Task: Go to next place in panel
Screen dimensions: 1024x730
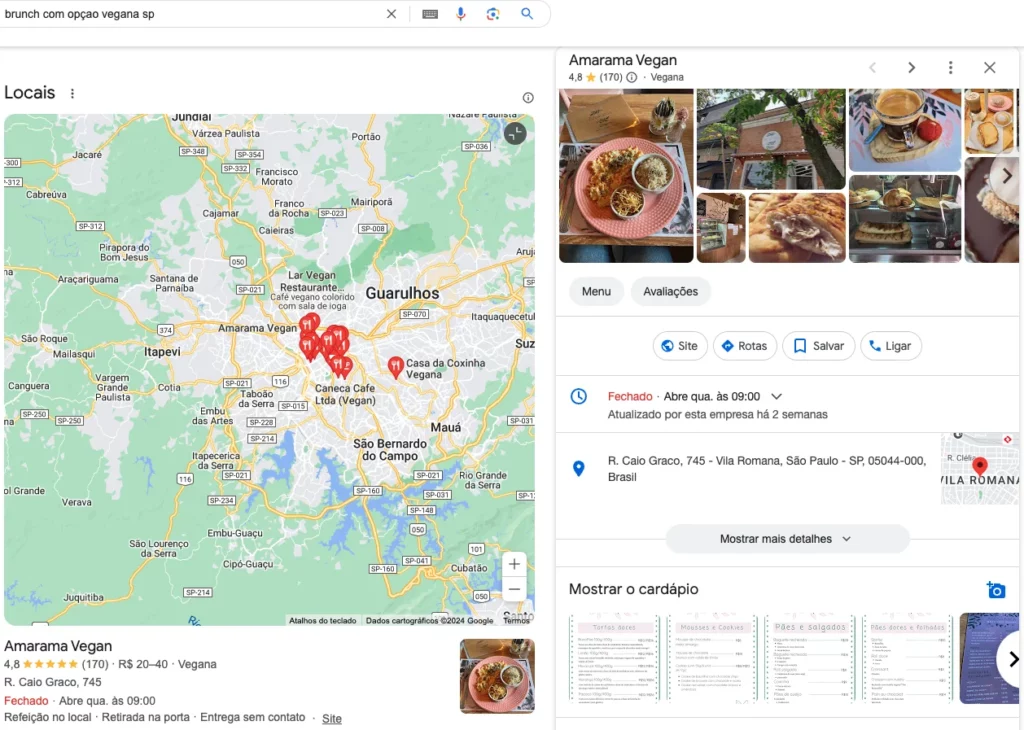Action: point(912,67)
